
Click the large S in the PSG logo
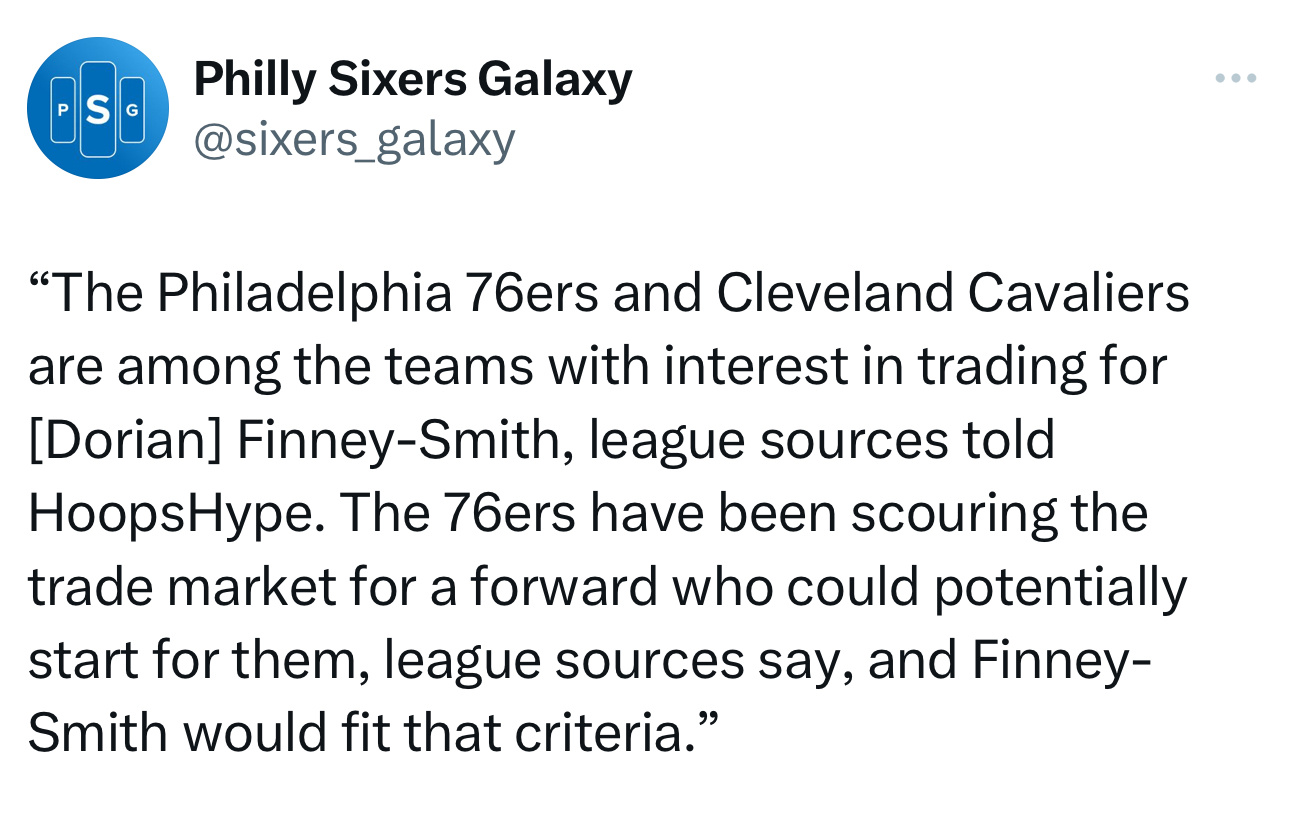coord(97,109)
